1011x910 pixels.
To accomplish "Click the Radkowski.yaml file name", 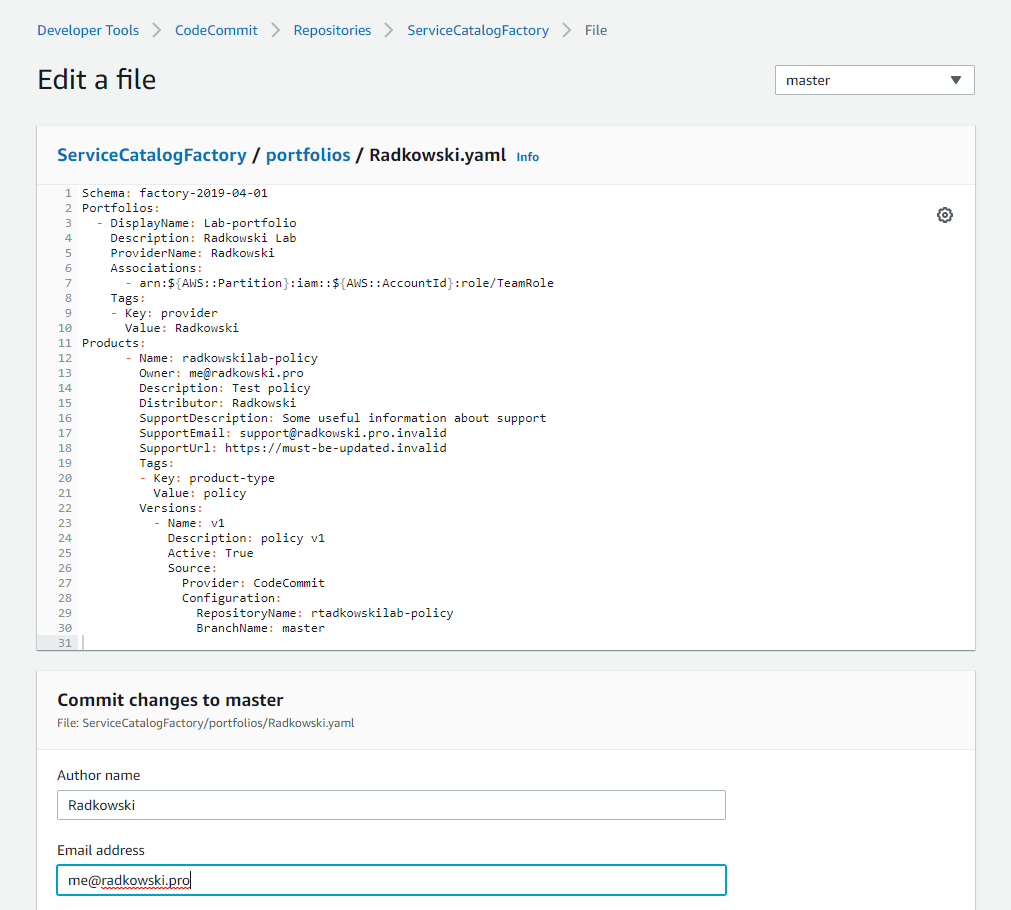I will coord(438,155).
